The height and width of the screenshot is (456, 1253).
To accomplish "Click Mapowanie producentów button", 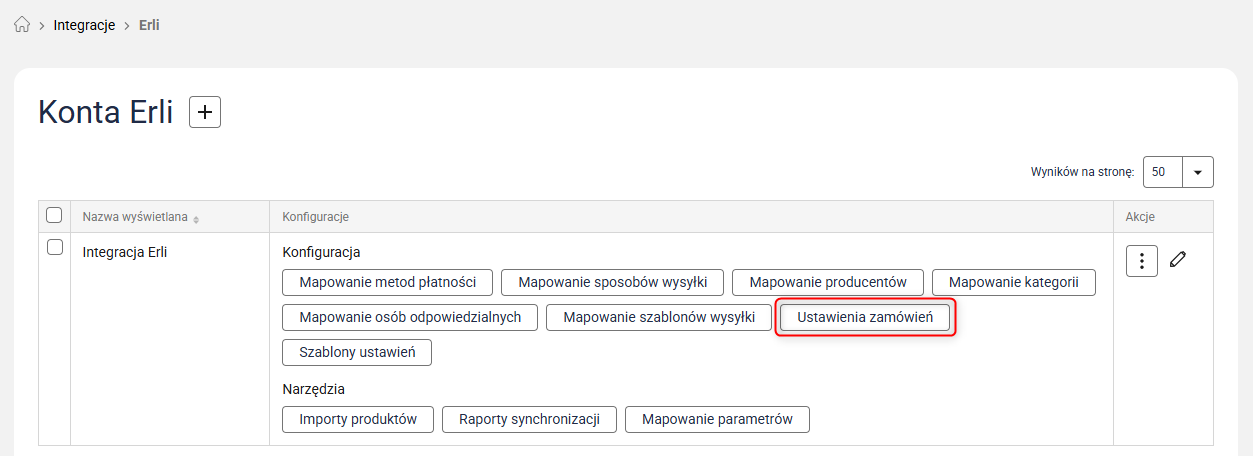I will pos(827,282).
